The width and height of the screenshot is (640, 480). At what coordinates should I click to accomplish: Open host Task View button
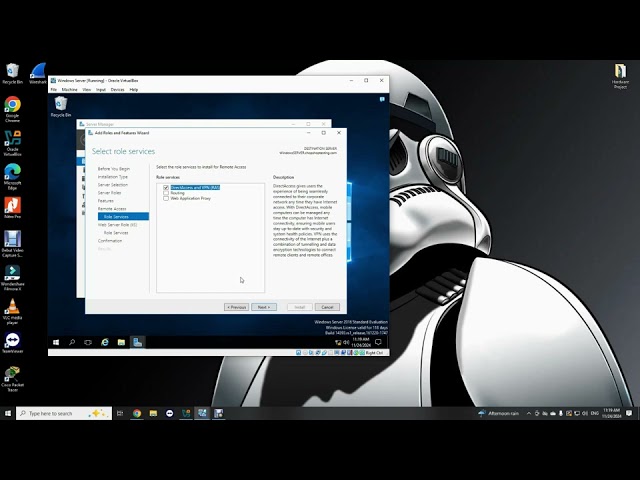[120, 413]
